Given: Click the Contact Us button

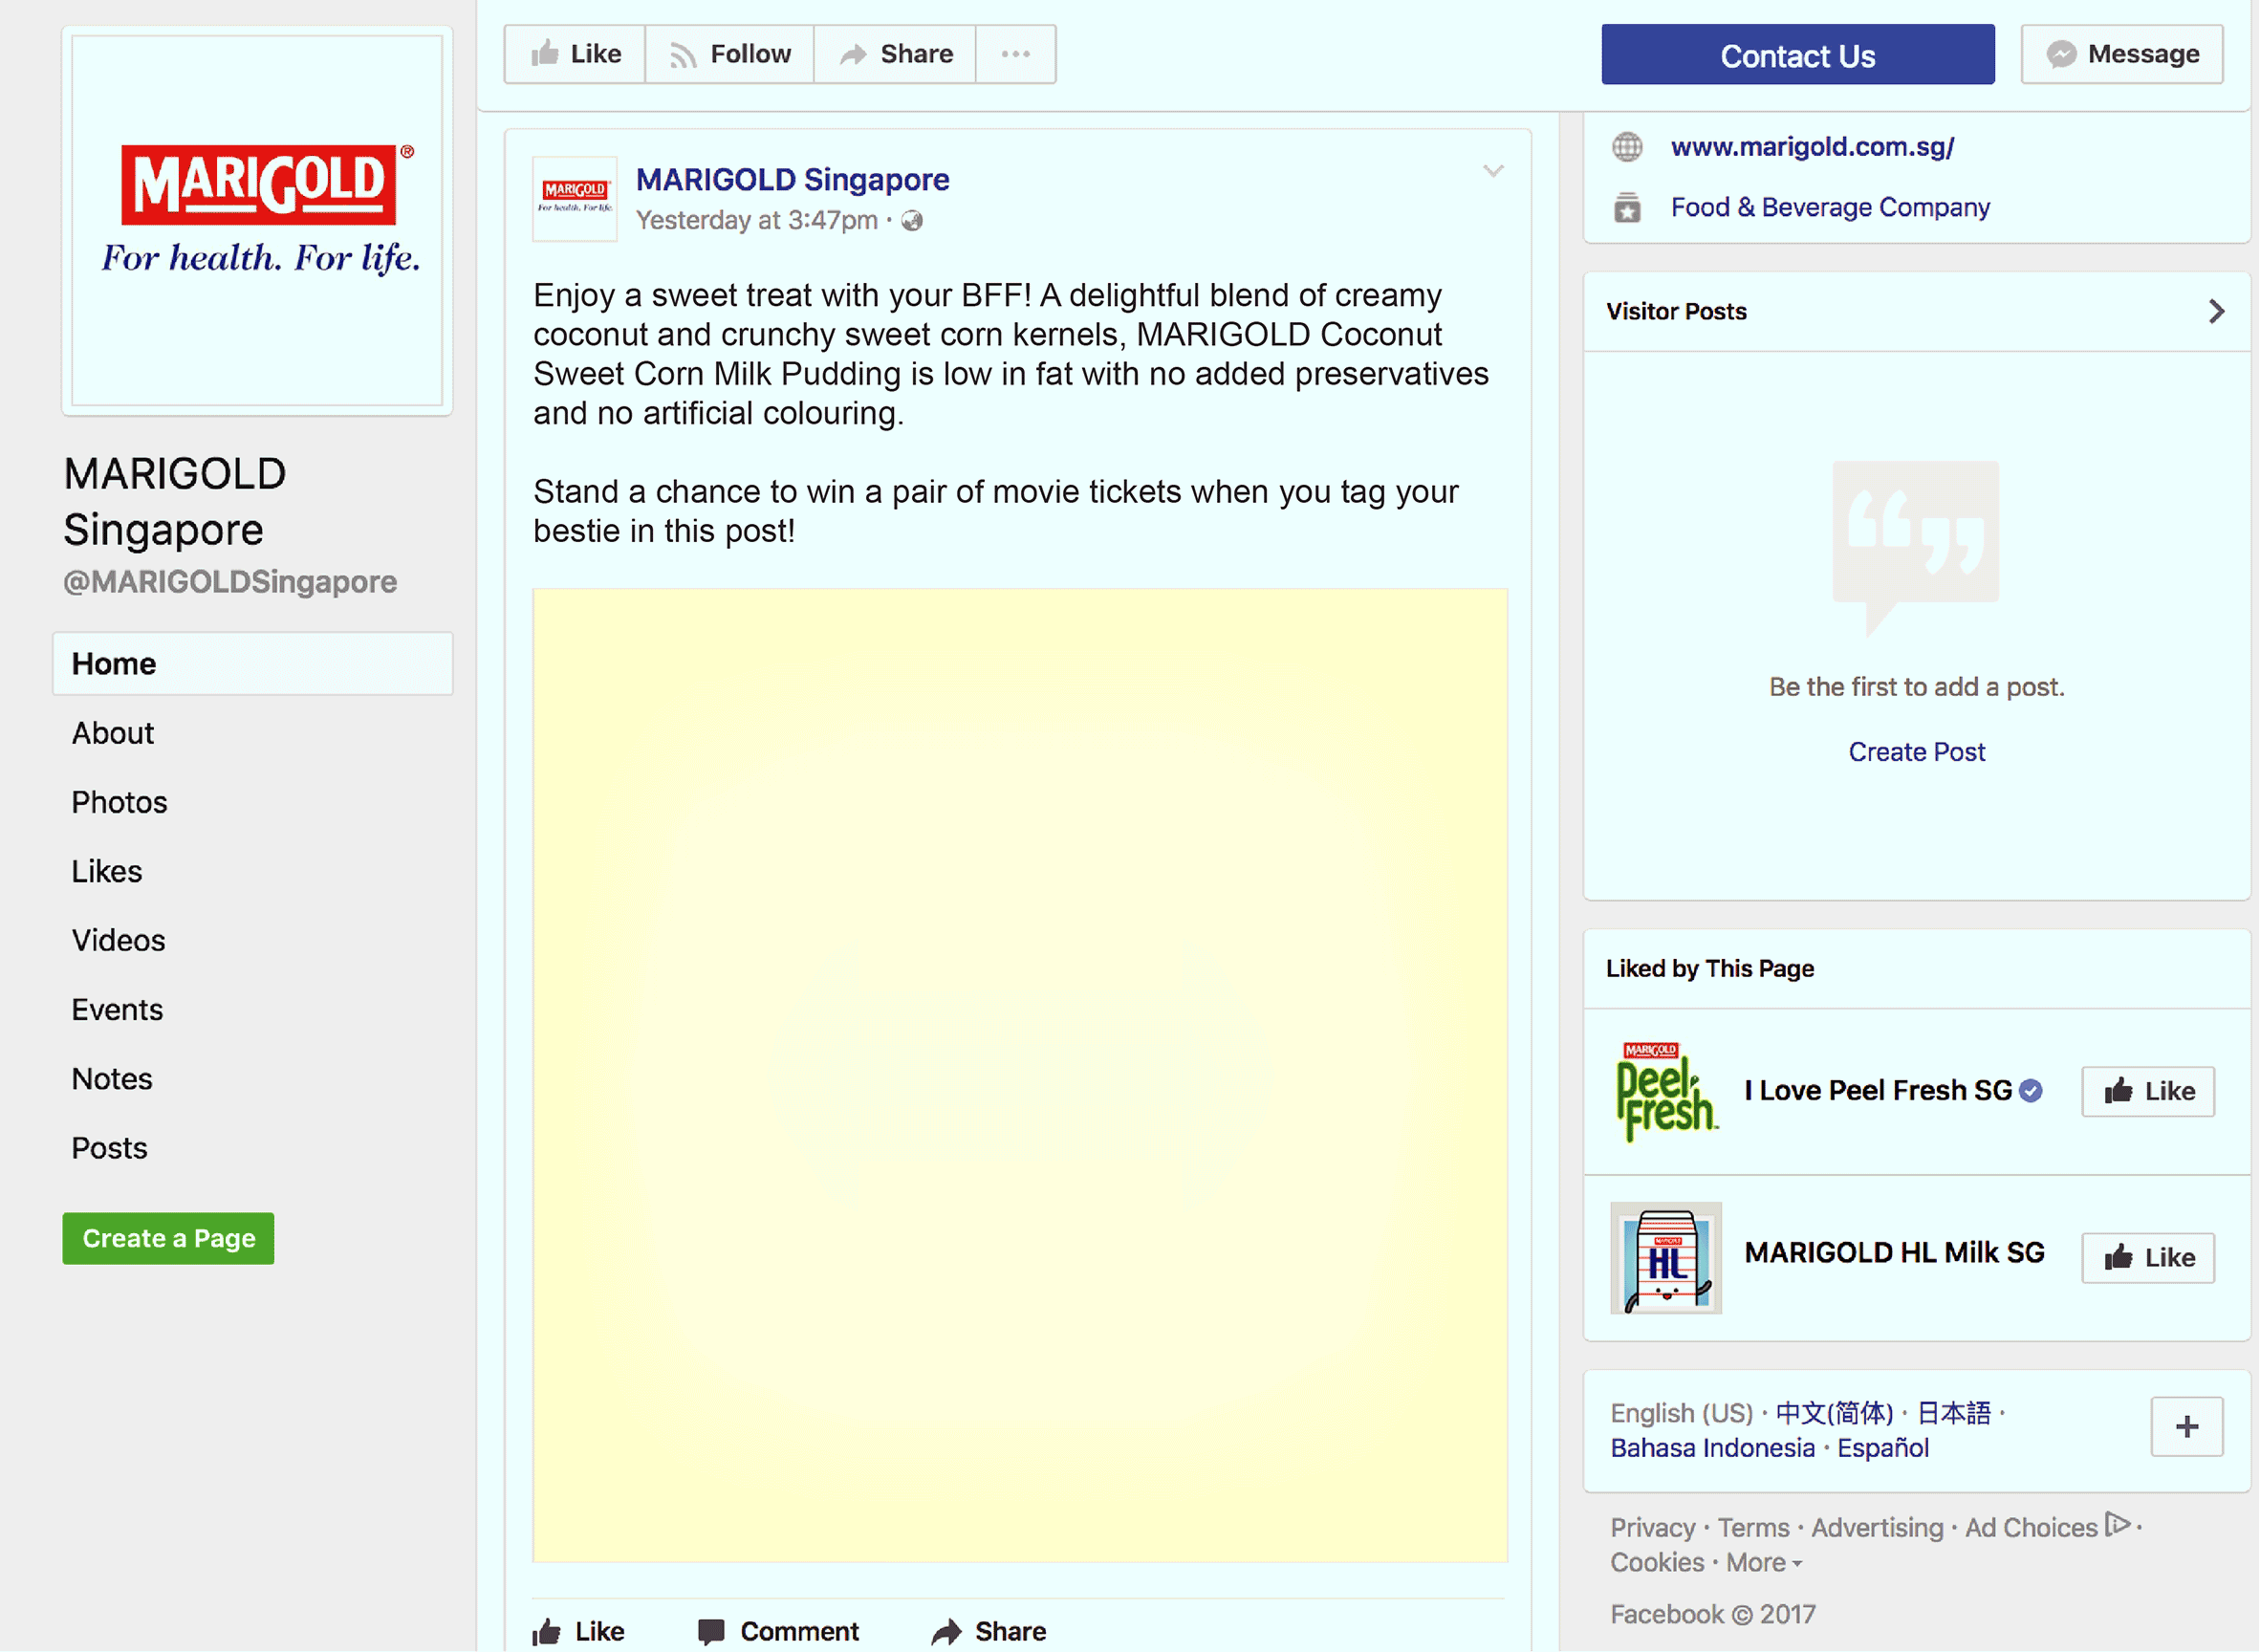Looking at the screenshot, I should tap(1797, 55).
